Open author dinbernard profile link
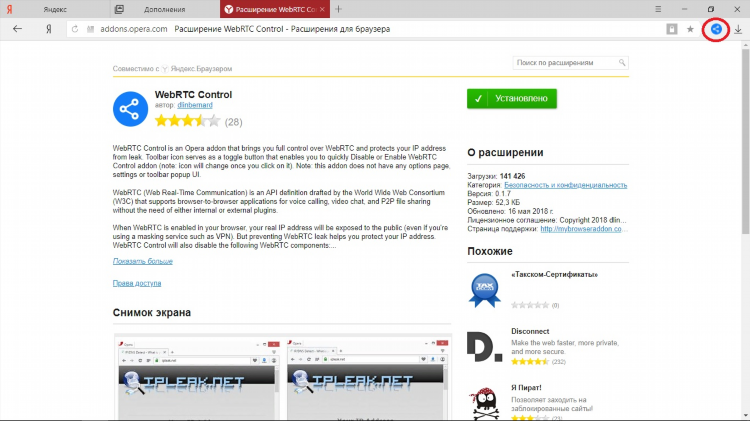The width and height of the screenshot is (750, 421). [195, 105]
